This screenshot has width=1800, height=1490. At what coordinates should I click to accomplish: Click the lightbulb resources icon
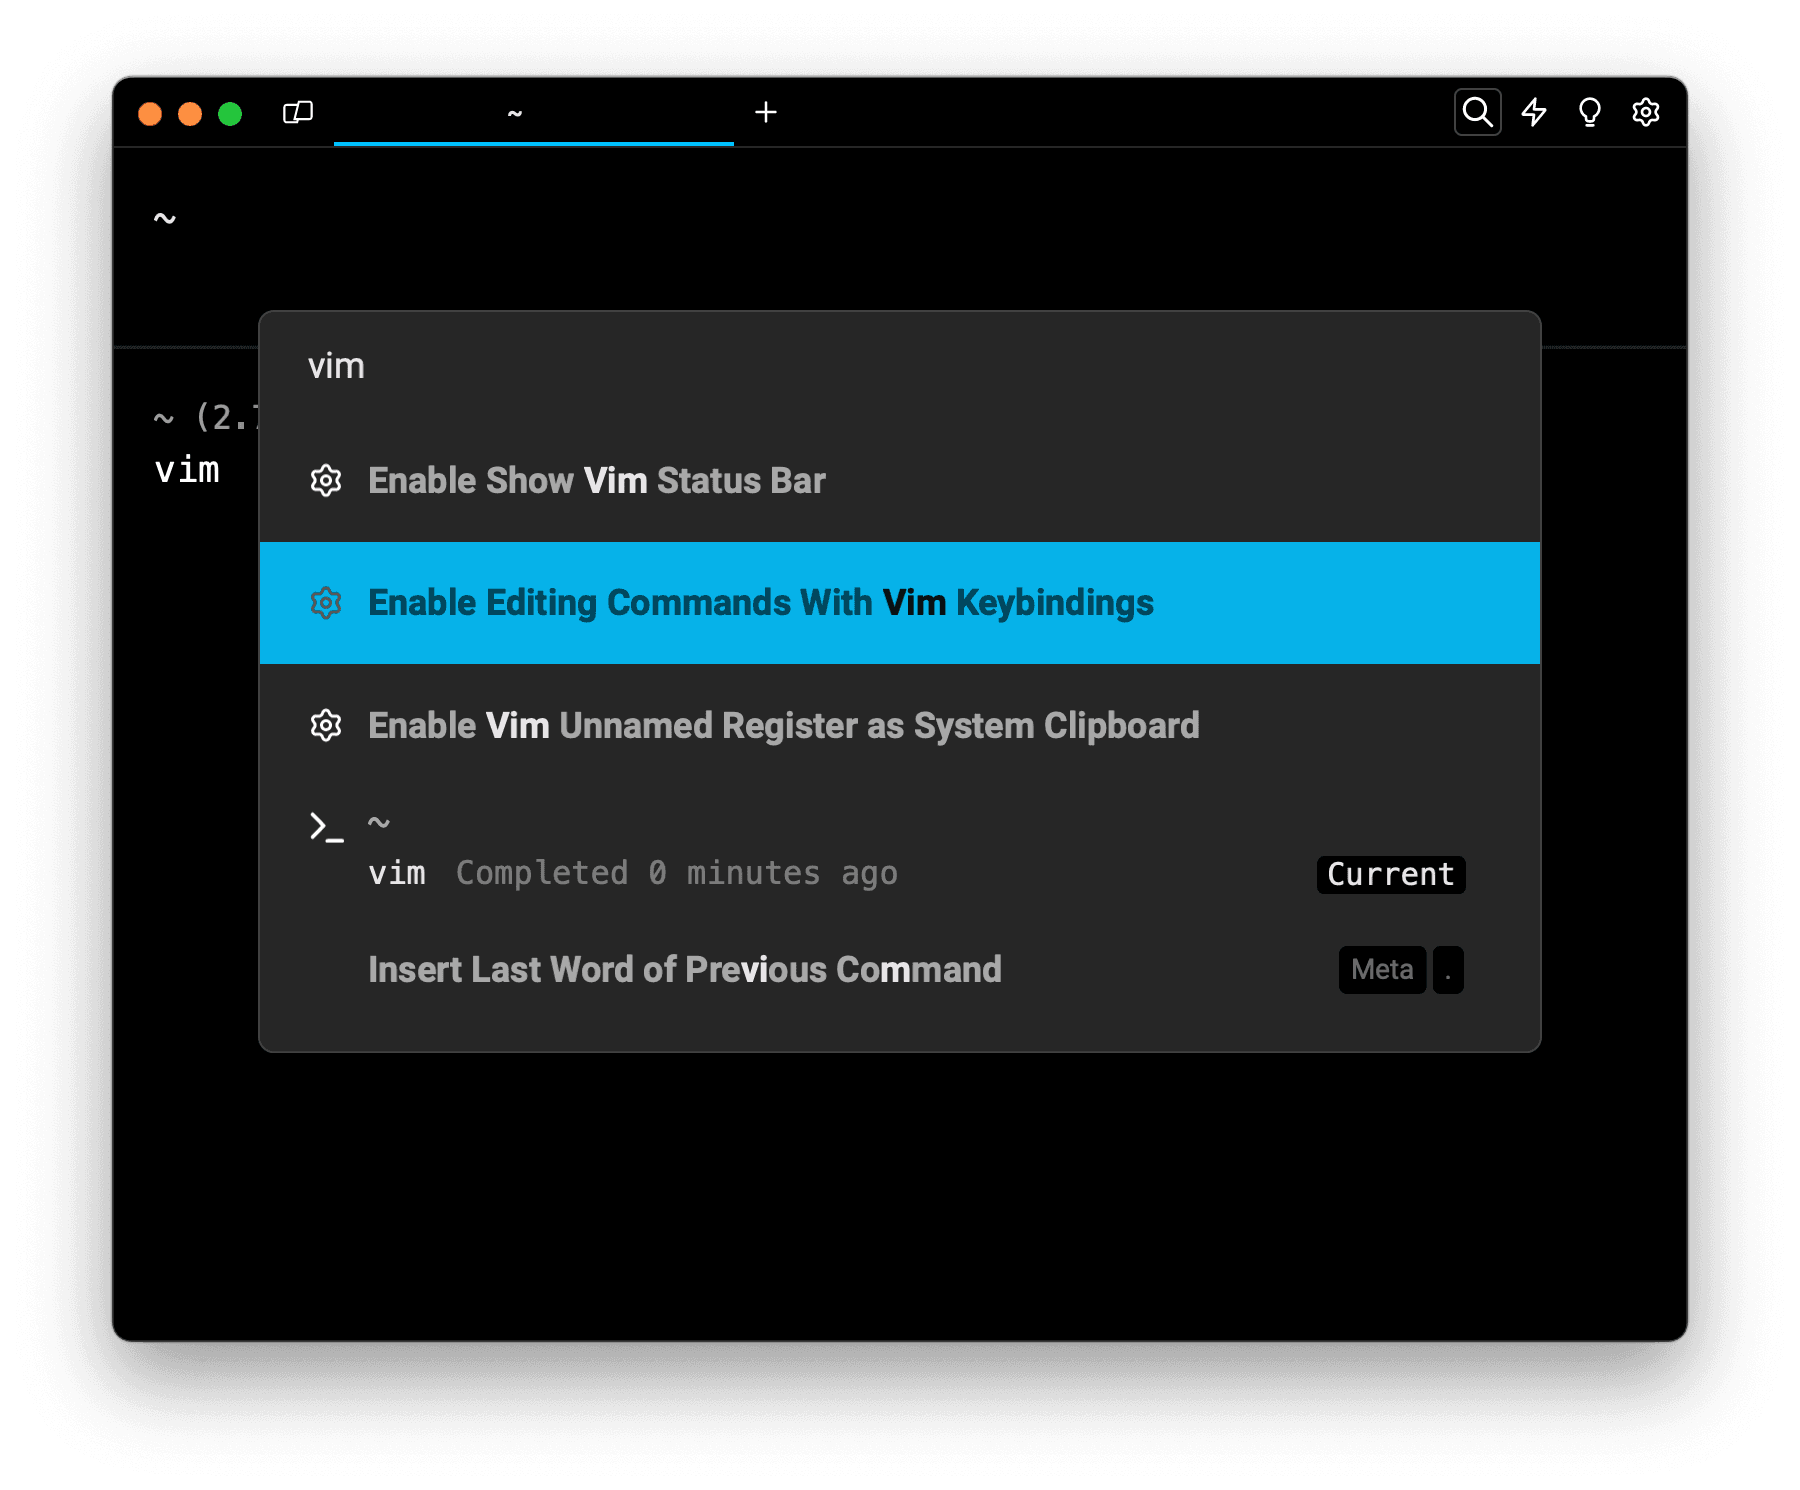point(1589,112)
